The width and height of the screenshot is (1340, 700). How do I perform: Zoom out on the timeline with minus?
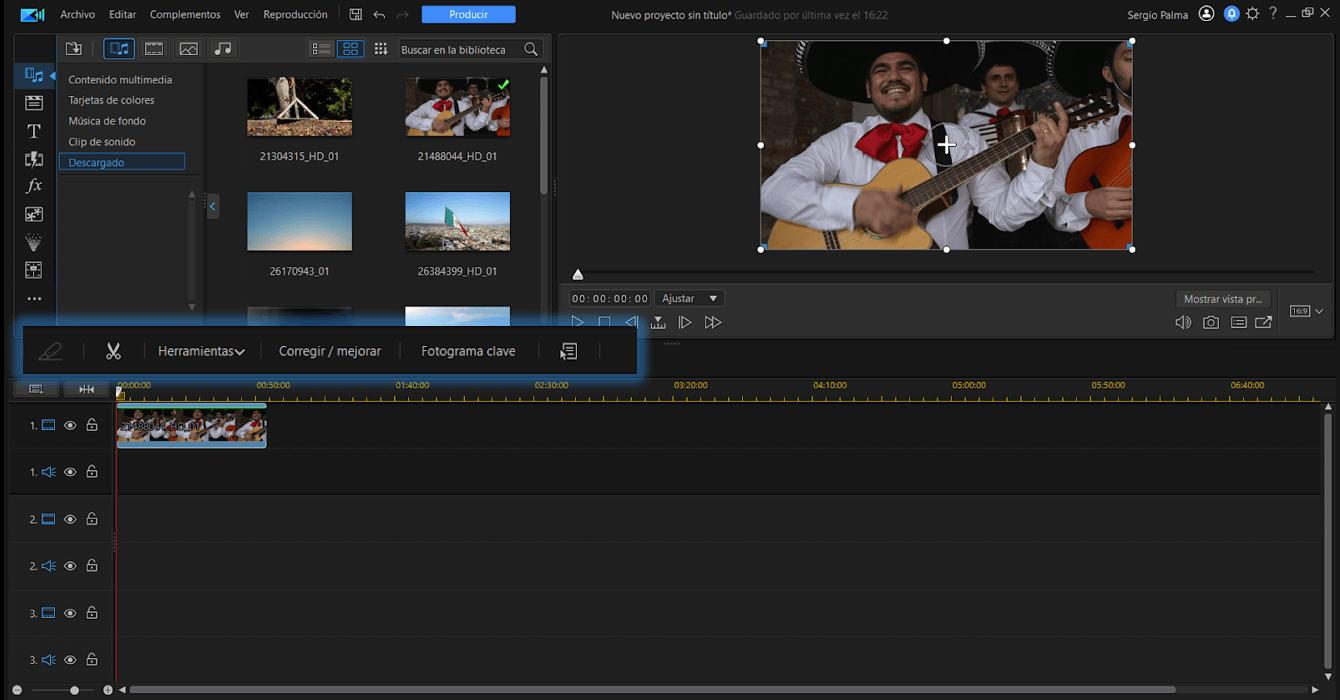tap(17, 690)
